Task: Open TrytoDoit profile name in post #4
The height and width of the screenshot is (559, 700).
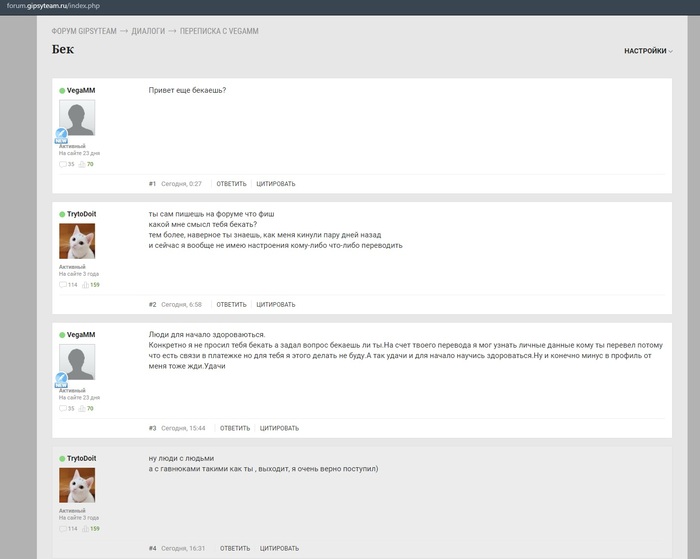Action: tap(82, 458)
